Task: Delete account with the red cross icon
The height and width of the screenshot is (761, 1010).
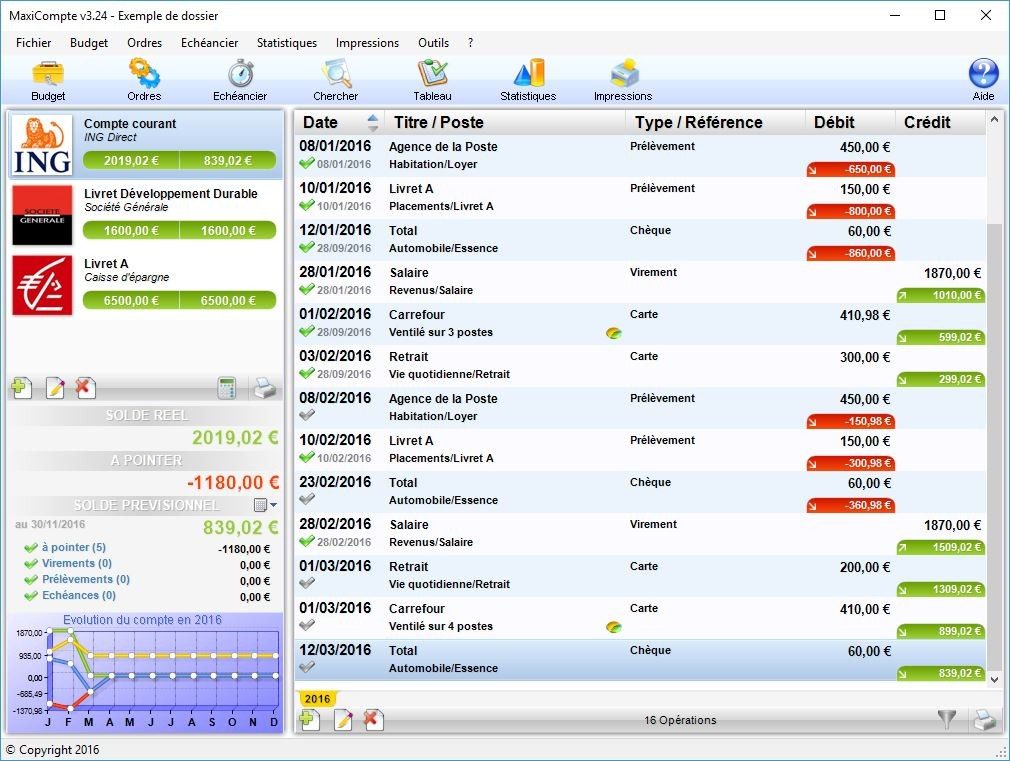Action: [84, 388]
